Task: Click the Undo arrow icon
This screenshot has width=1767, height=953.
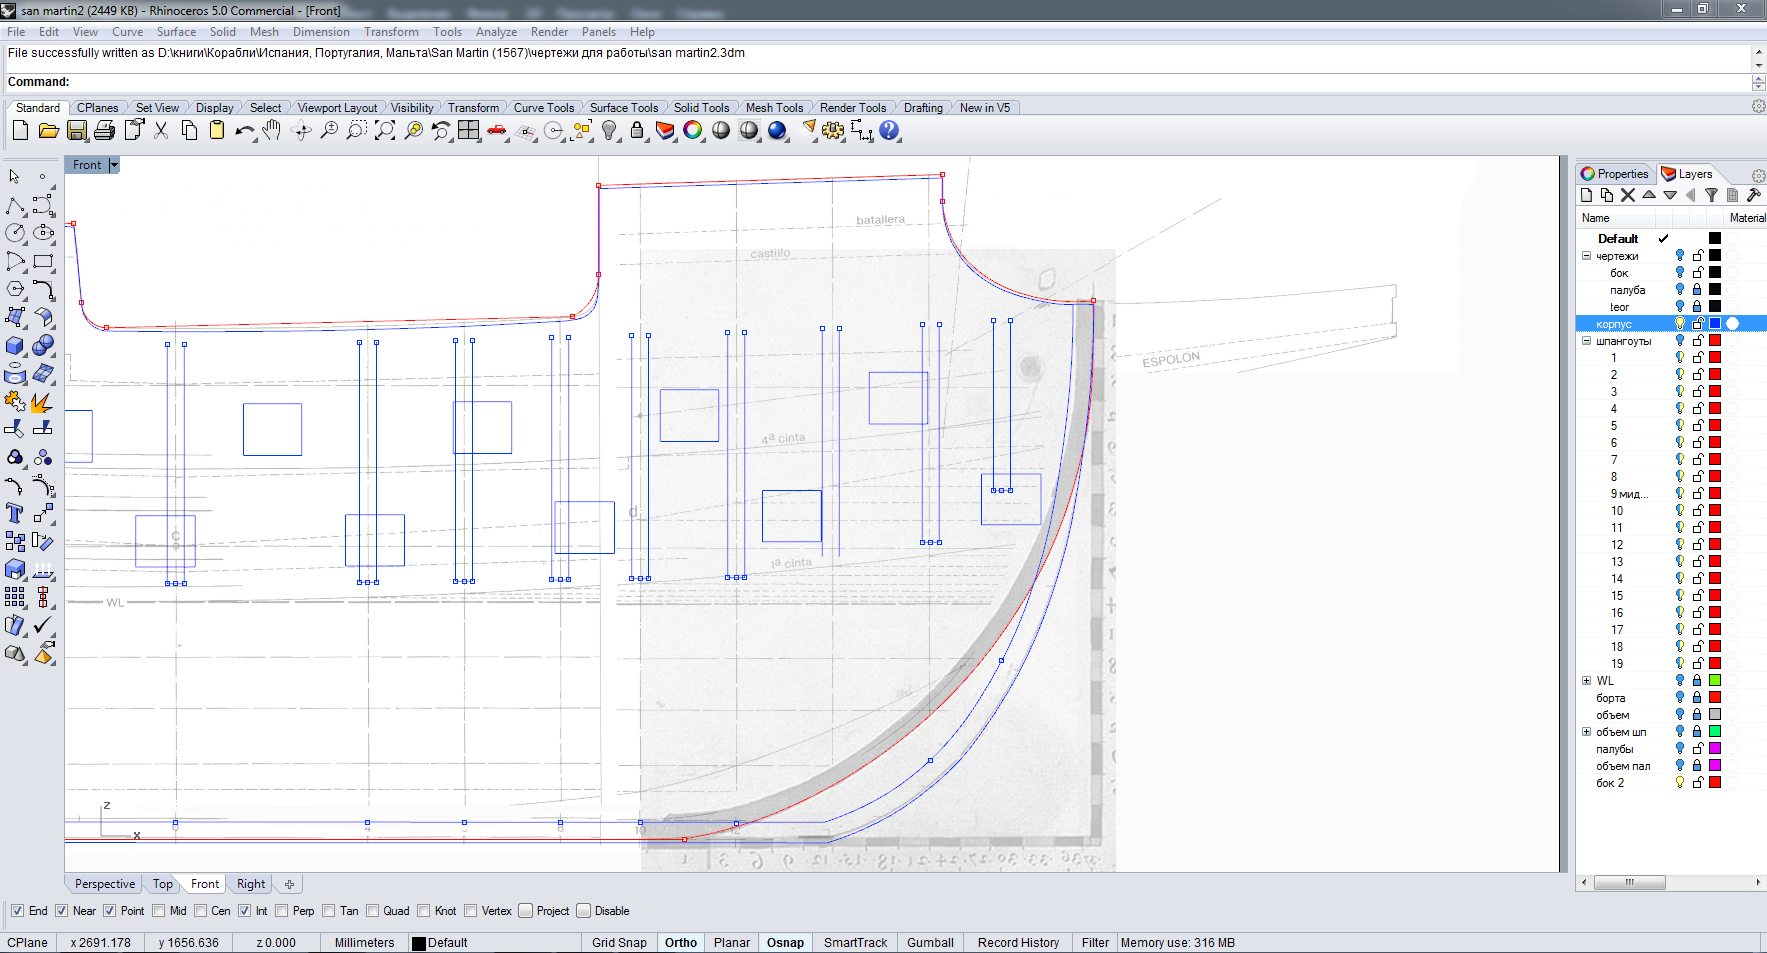Action: coord(243,131)
